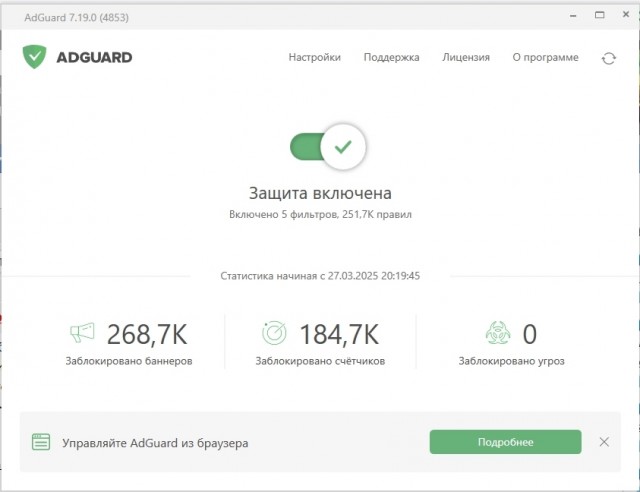Viewport: 640px width, 492px height.
Task: Click the Управляйте AdGuard из браузера text
Action: pos(155,443)
